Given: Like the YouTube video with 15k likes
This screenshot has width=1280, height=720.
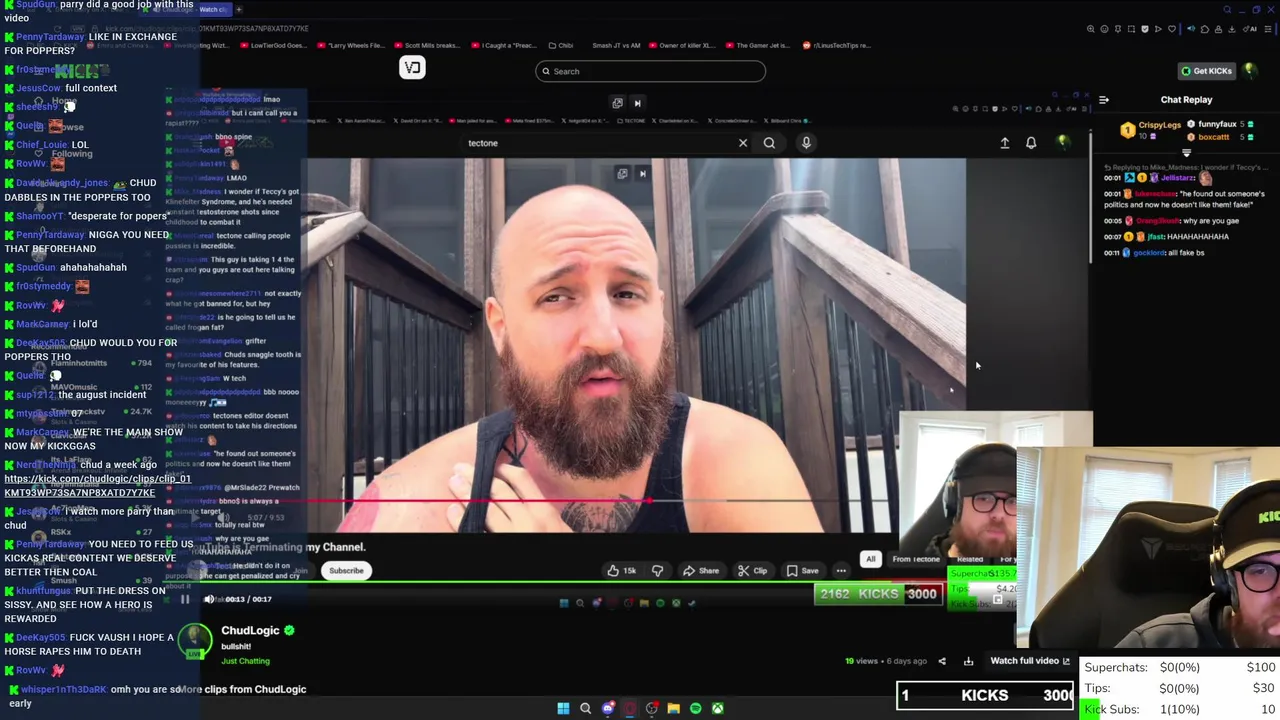Looking at the screenshot, I should (620, 571).
